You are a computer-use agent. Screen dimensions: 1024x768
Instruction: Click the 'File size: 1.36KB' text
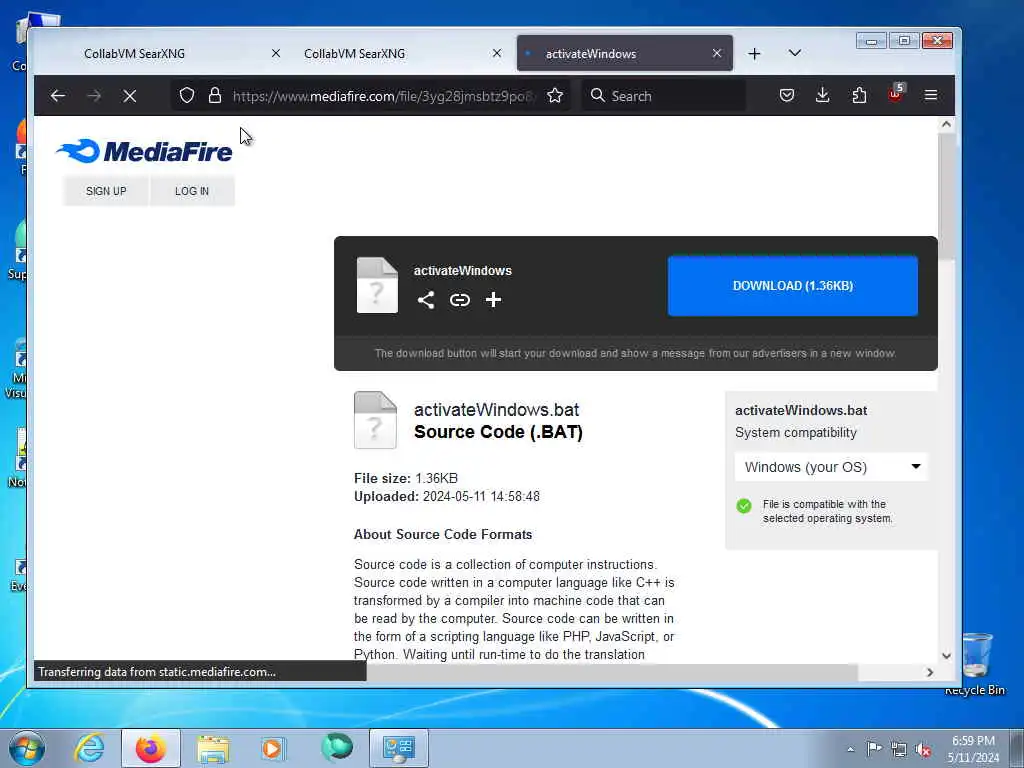[406, 478]
